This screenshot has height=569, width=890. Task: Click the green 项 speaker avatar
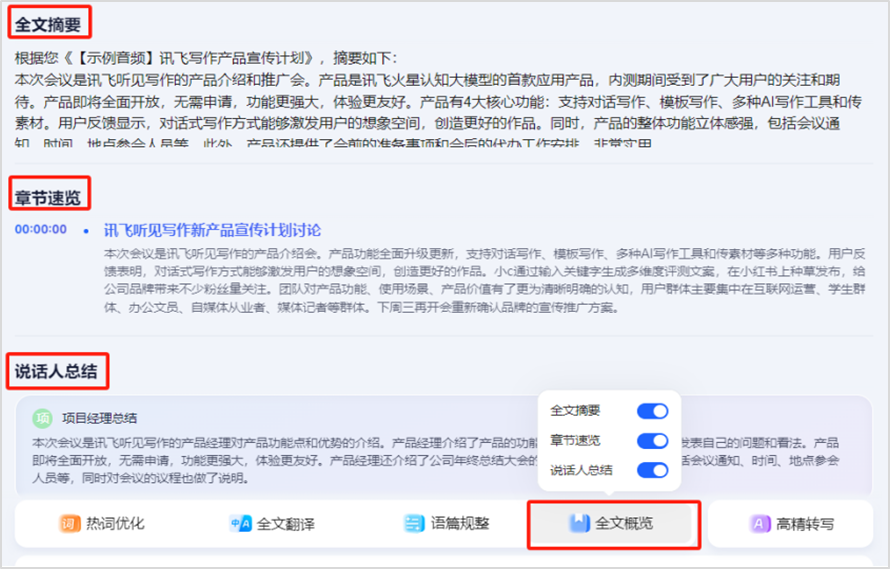coord(43,419)
